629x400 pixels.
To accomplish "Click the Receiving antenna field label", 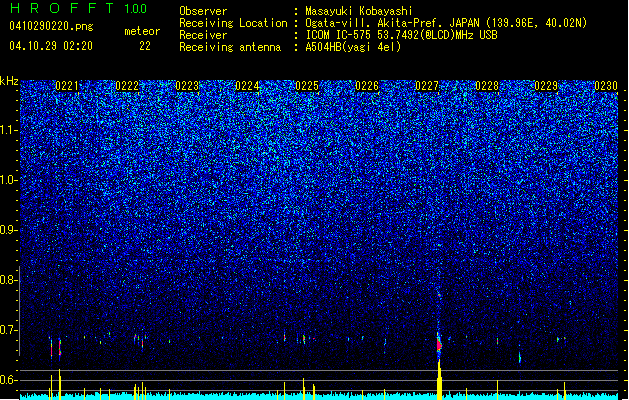I will tap(230, 47).
